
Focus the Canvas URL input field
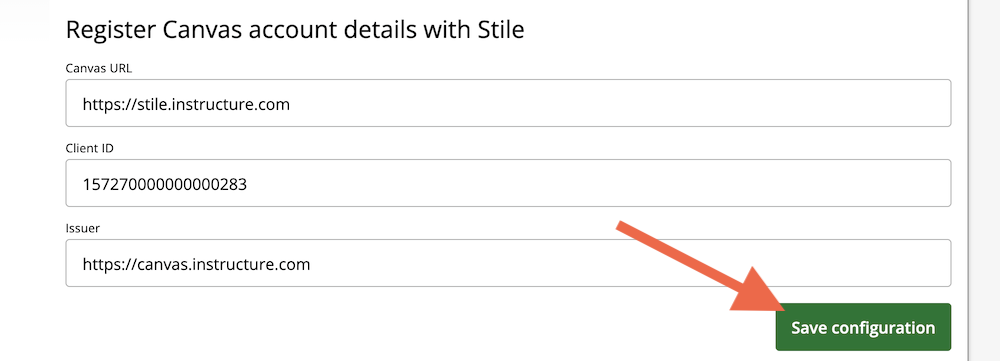508,103
